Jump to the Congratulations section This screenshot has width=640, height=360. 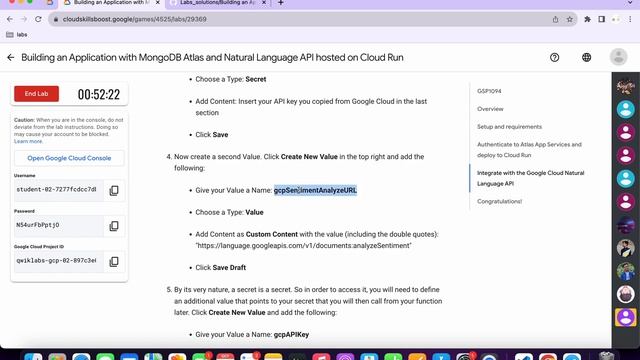(500, 201)
